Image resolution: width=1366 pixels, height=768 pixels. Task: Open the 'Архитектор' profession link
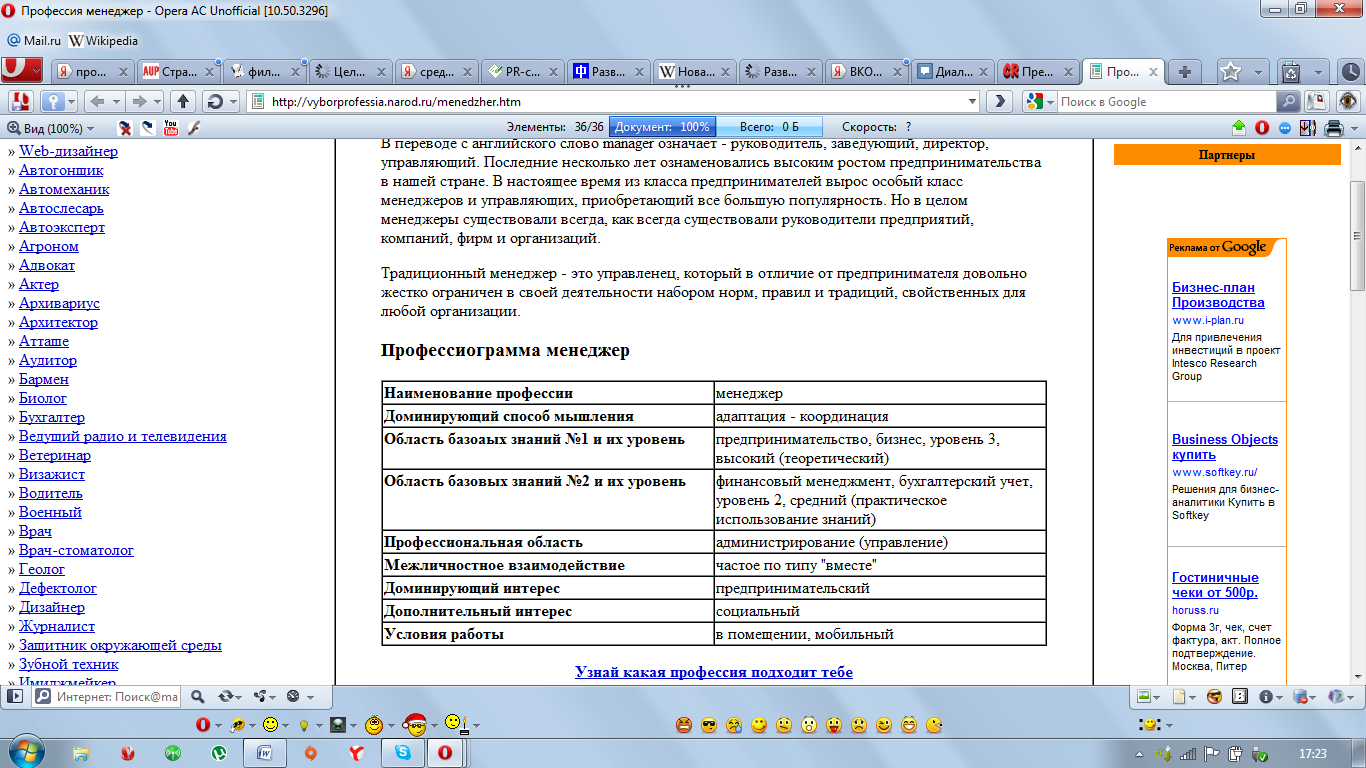pyautogui.click(x=59, y=322)
